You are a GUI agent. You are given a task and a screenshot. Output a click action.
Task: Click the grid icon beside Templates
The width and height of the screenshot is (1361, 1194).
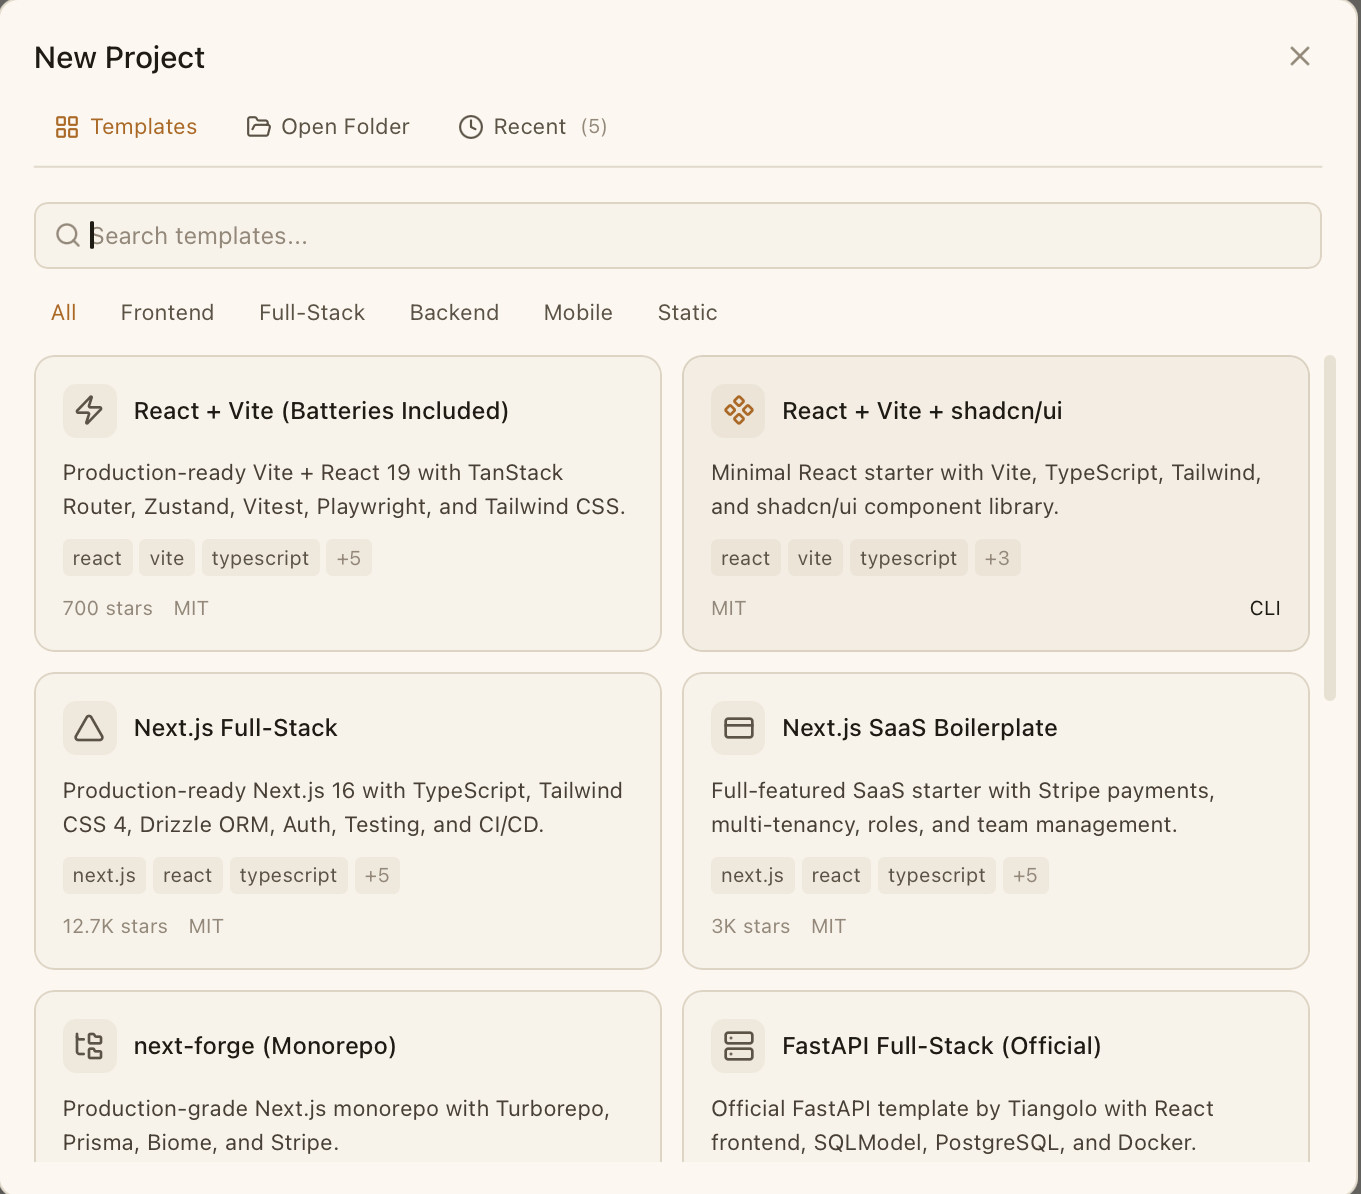(x=66, y=127)
